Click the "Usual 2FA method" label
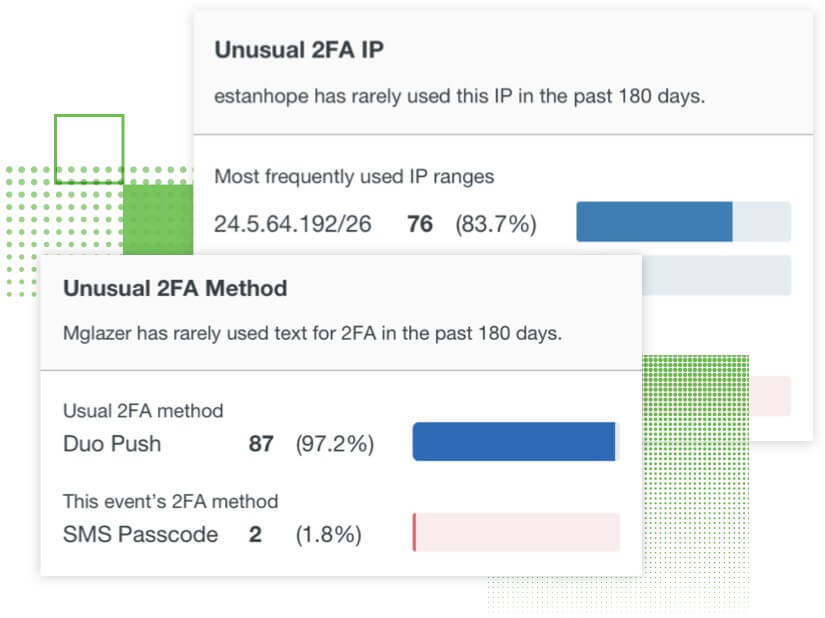Screen dimensions: 825x618 (x=143, y=411)
